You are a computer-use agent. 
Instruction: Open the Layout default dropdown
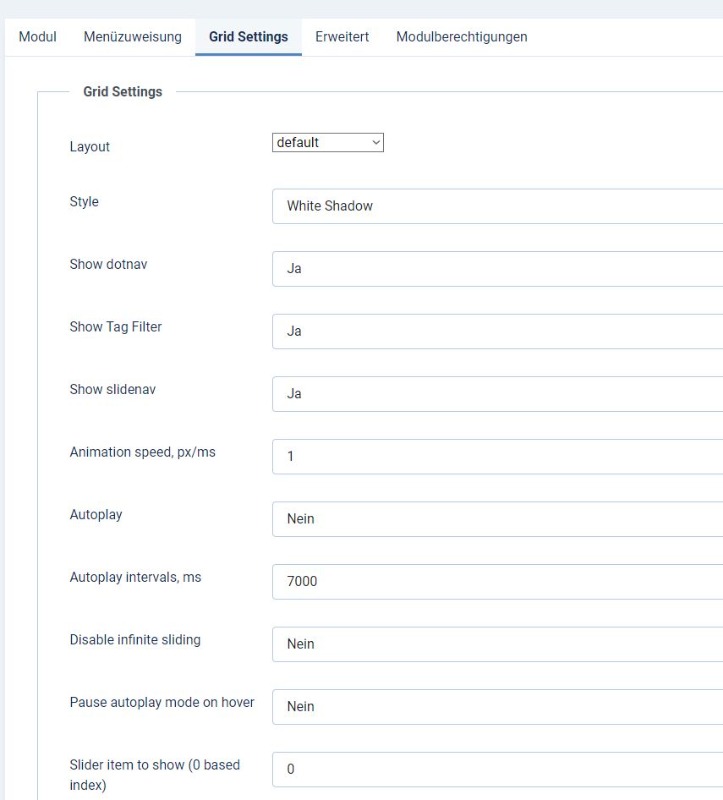click(x=328, y=142)
